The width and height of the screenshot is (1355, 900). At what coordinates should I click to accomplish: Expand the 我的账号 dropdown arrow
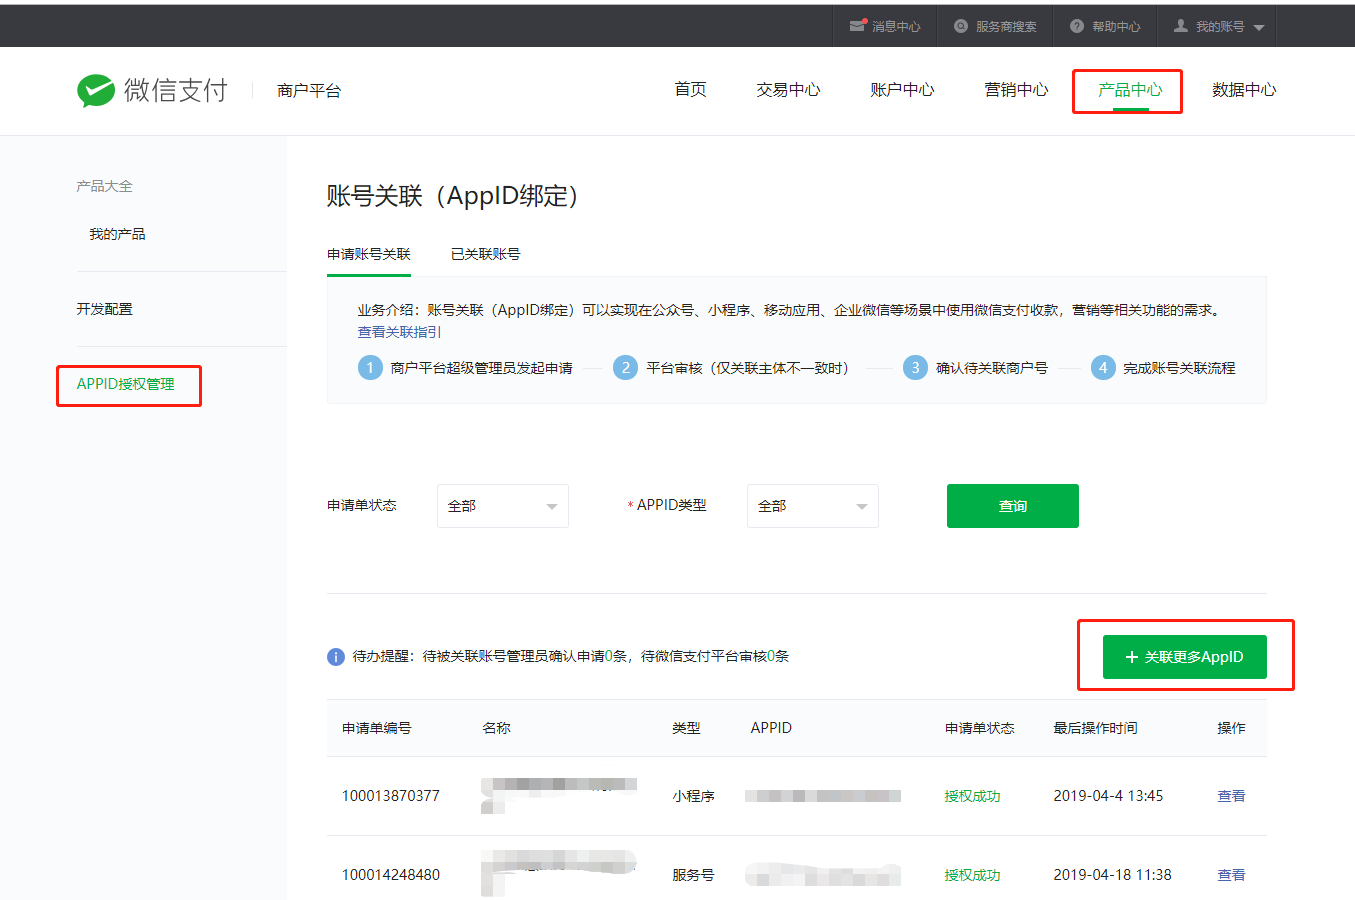[1259, 28]
